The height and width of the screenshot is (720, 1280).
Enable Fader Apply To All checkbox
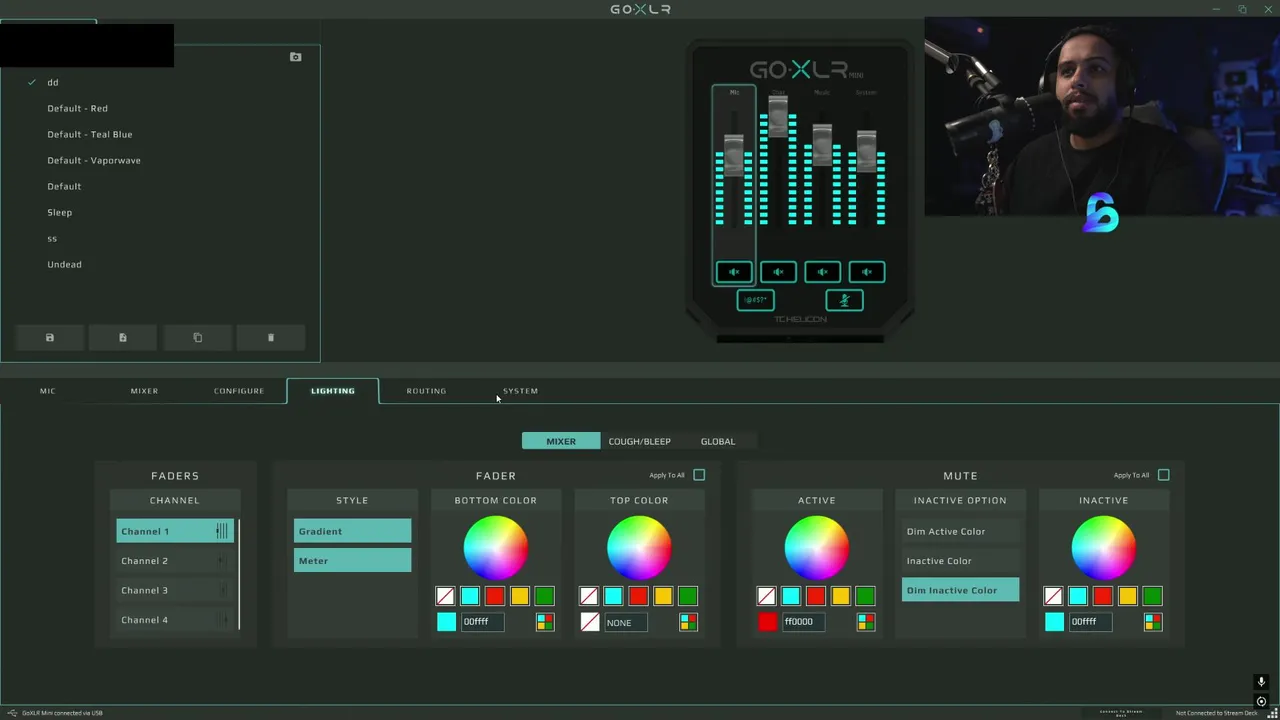699,475
